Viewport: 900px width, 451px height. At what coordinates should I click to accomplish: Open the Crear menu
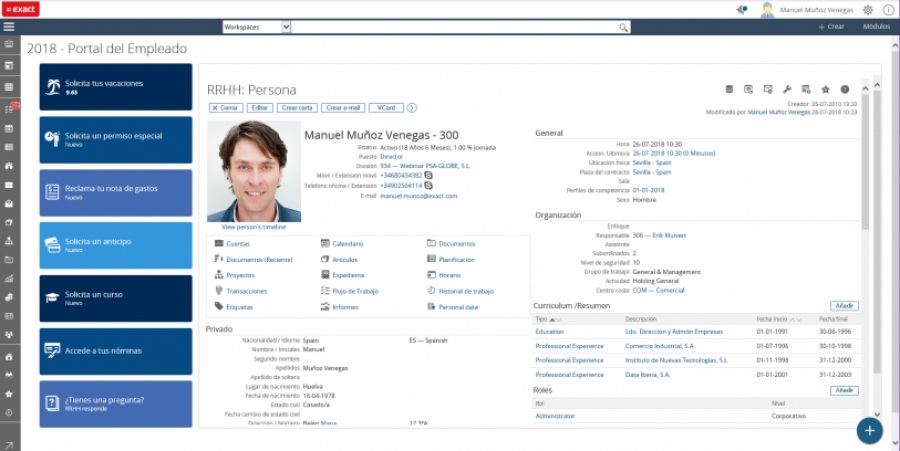(832, 27)
